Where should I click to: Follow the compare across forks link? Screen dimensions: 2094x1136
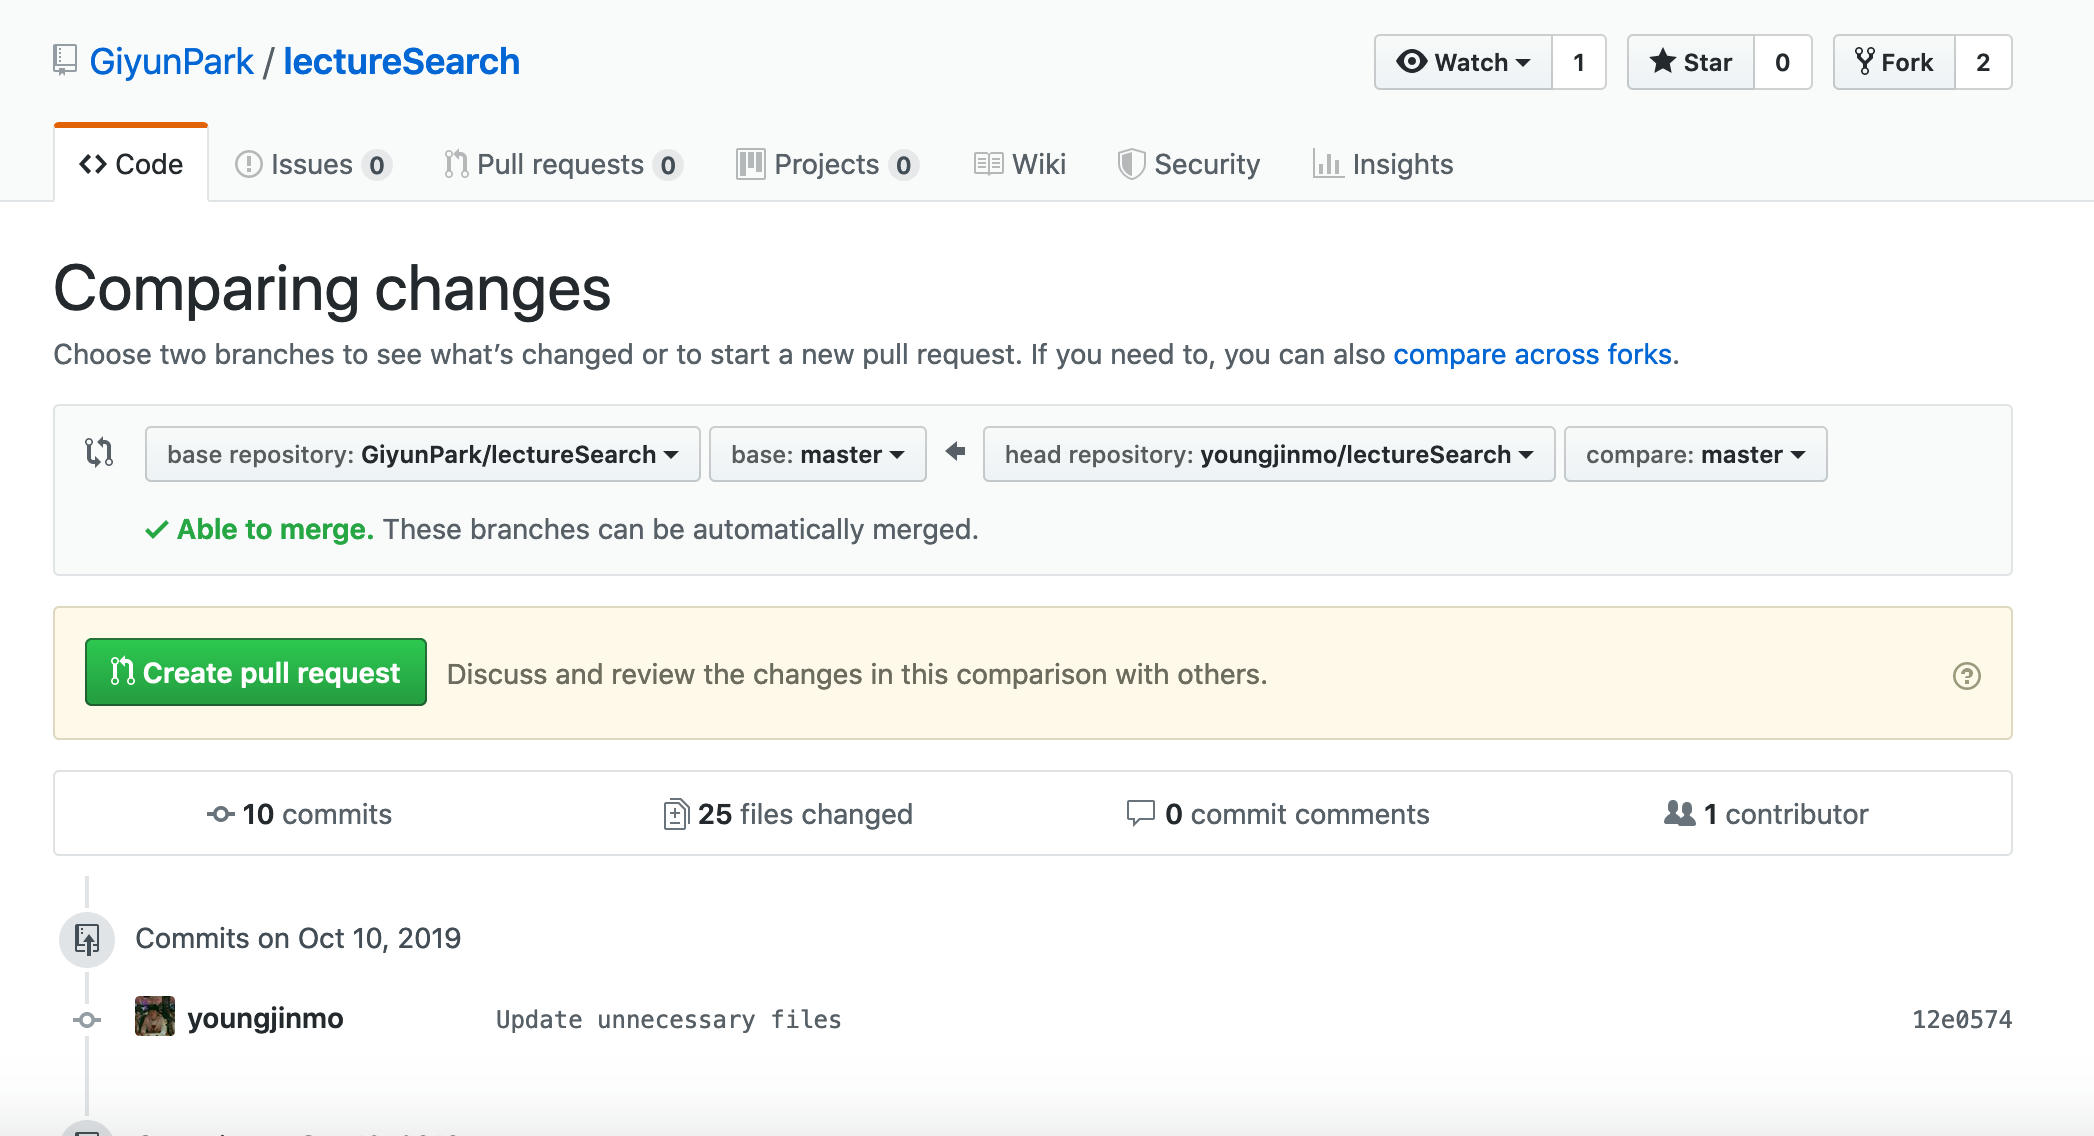1532,354
